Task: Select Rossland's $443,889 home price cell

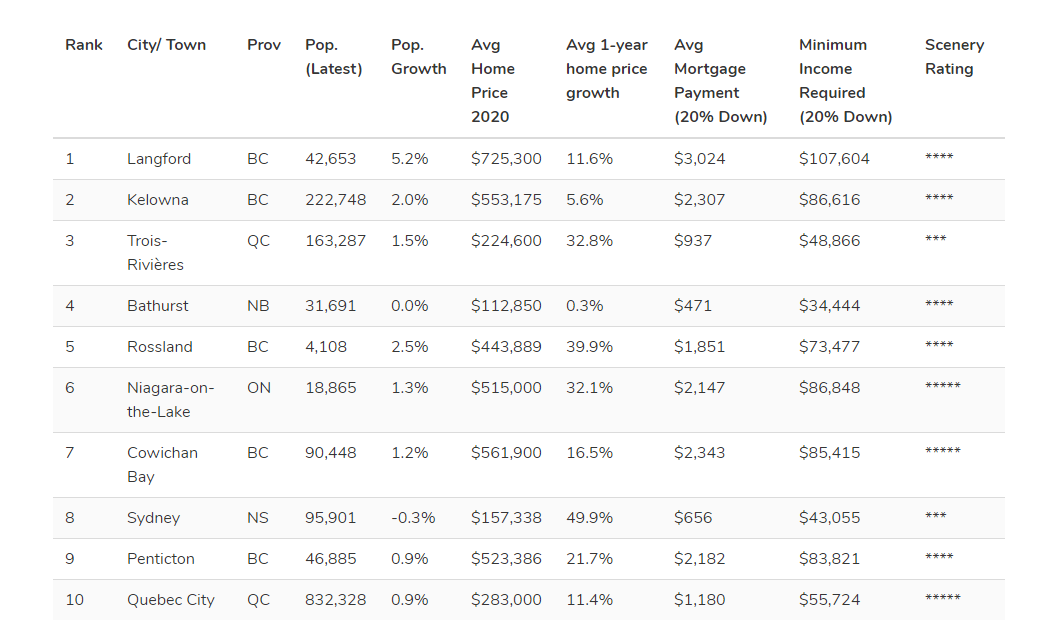Action: 506,347
